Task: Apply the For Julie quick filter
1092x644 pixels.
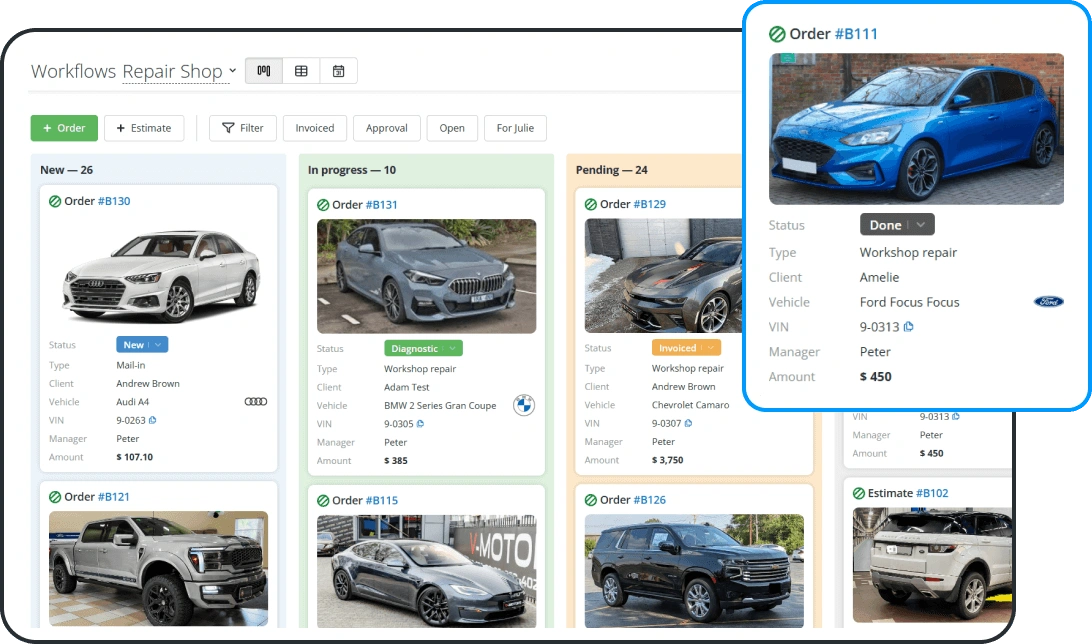Action: click(515, 128)
